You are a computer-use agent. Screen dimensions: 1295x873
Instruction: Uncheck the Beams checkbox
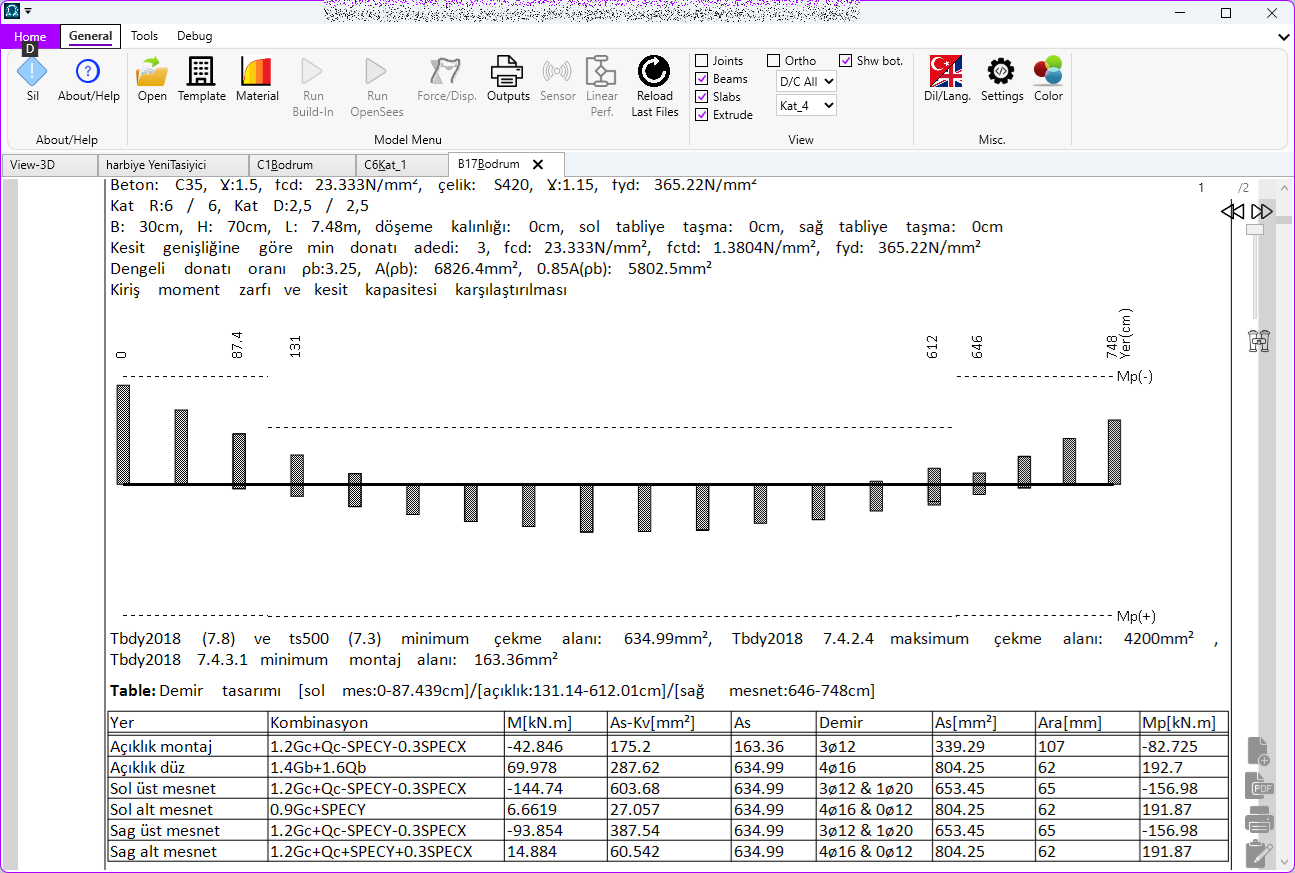coord(702,79)
